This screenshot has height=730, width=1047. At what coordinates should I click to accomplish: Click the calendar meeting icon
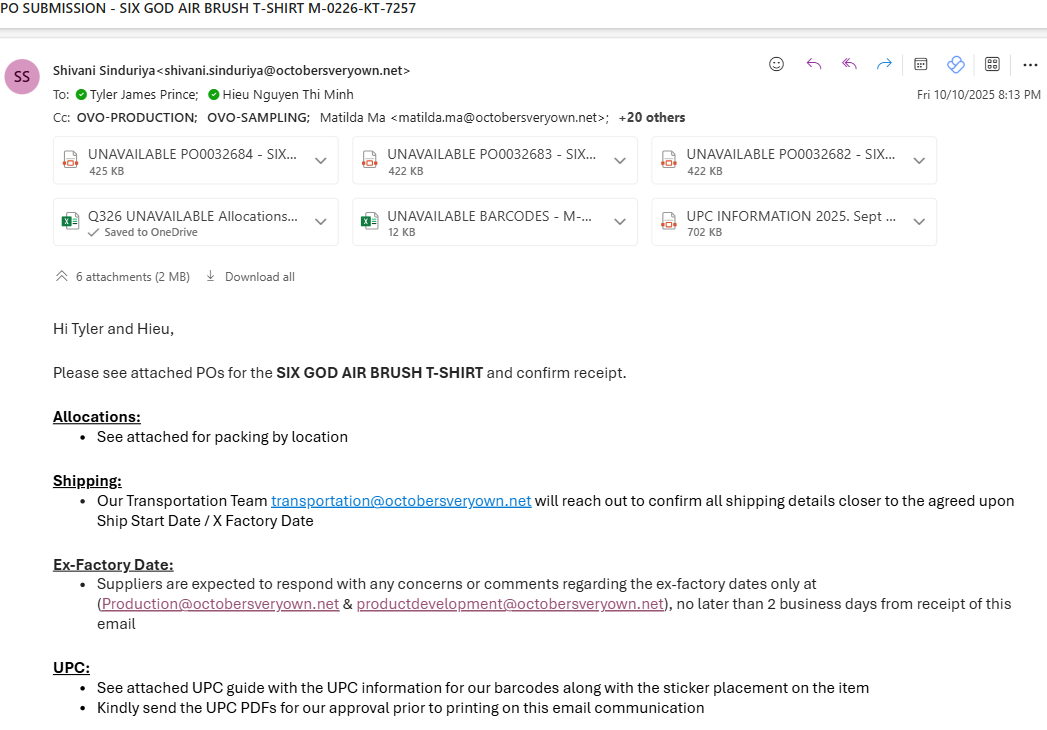coord(921,64)
